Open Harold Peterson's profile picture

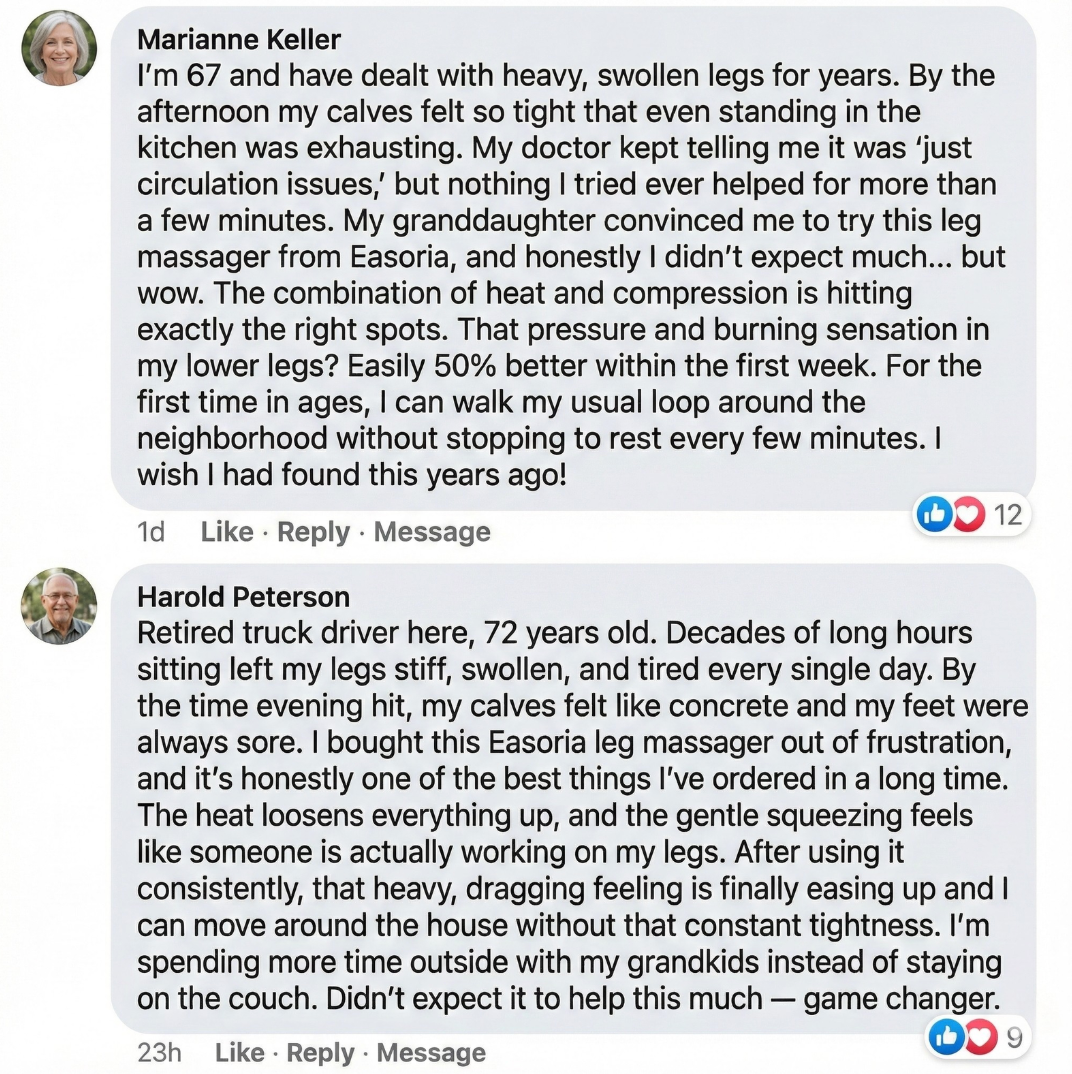(x=59, y=605)
